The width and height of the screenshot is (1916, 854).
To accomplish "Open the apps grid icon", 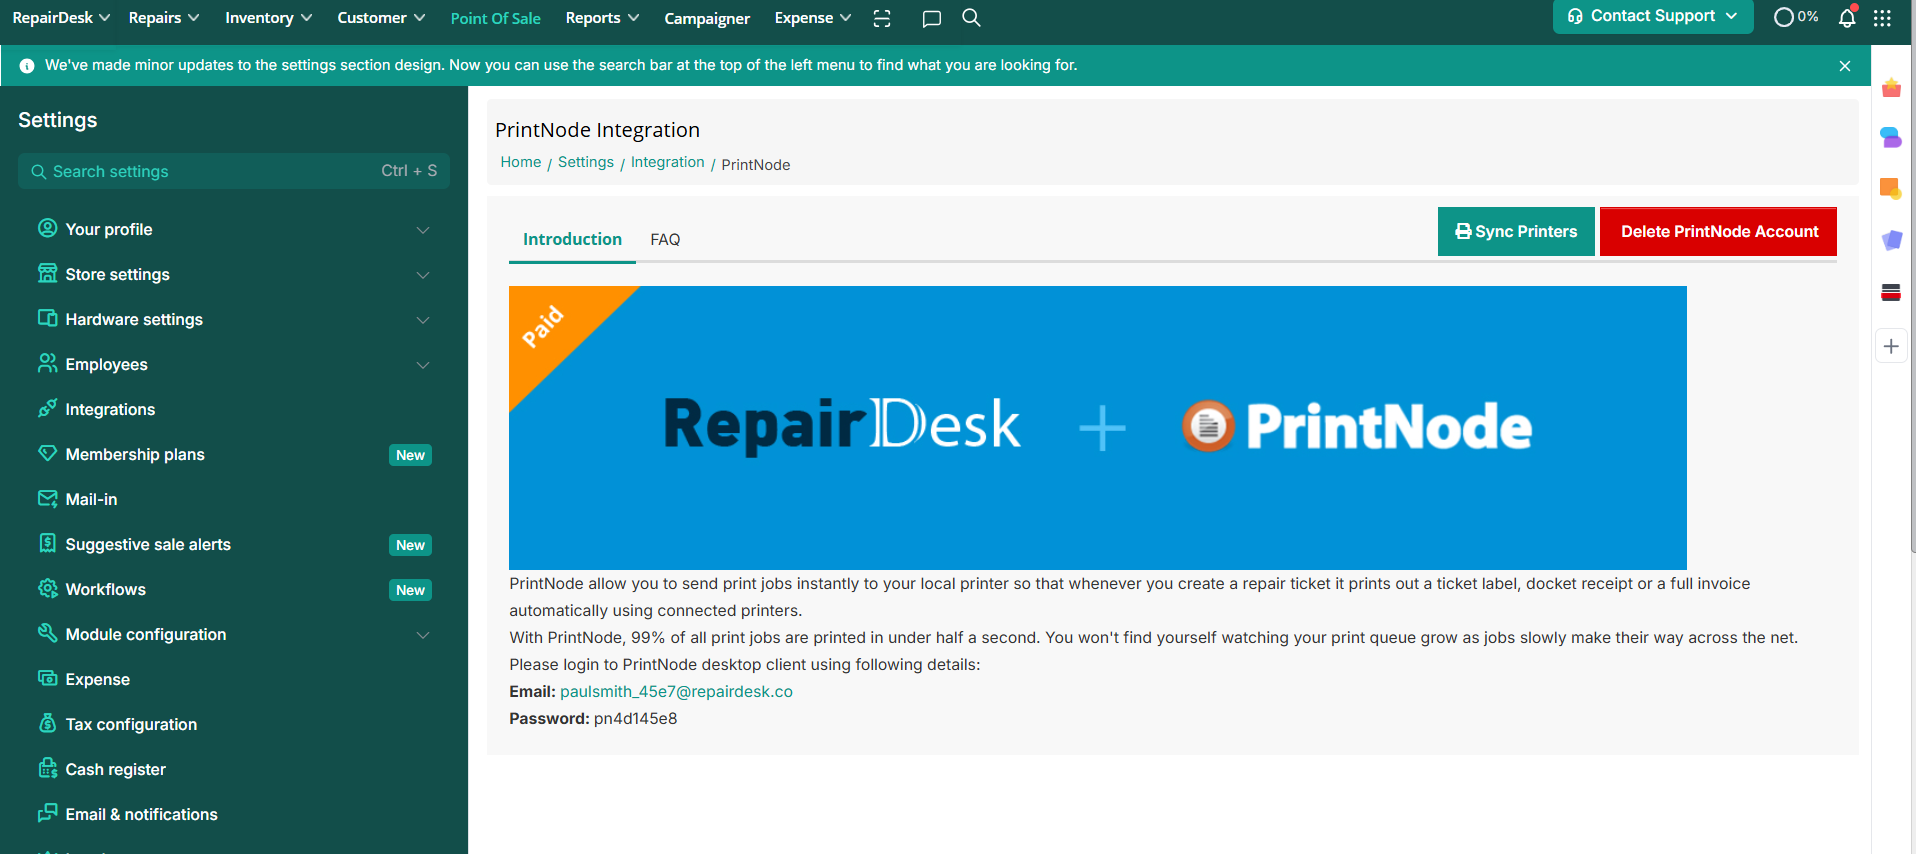I will click(1882, 18).
